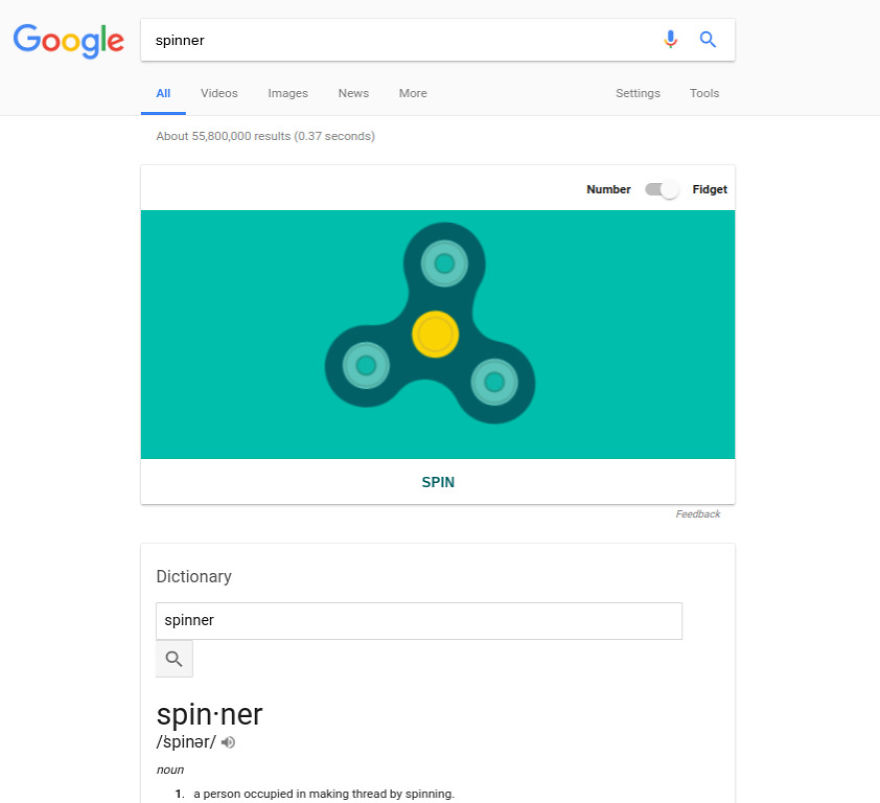Click inside the main search box
The image size is (880, 803).
[400, 40]
